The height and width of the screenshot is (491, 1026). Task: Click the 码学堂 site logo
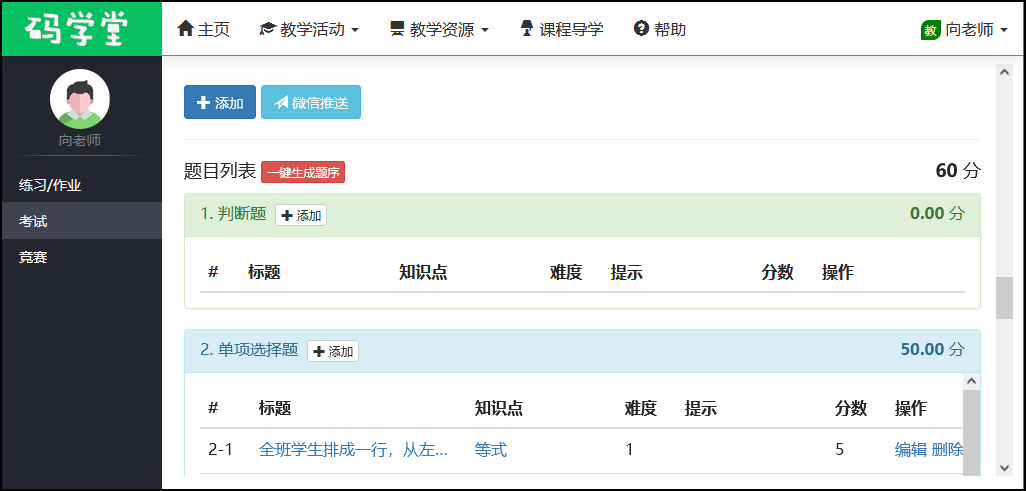(x=77, y=29)
